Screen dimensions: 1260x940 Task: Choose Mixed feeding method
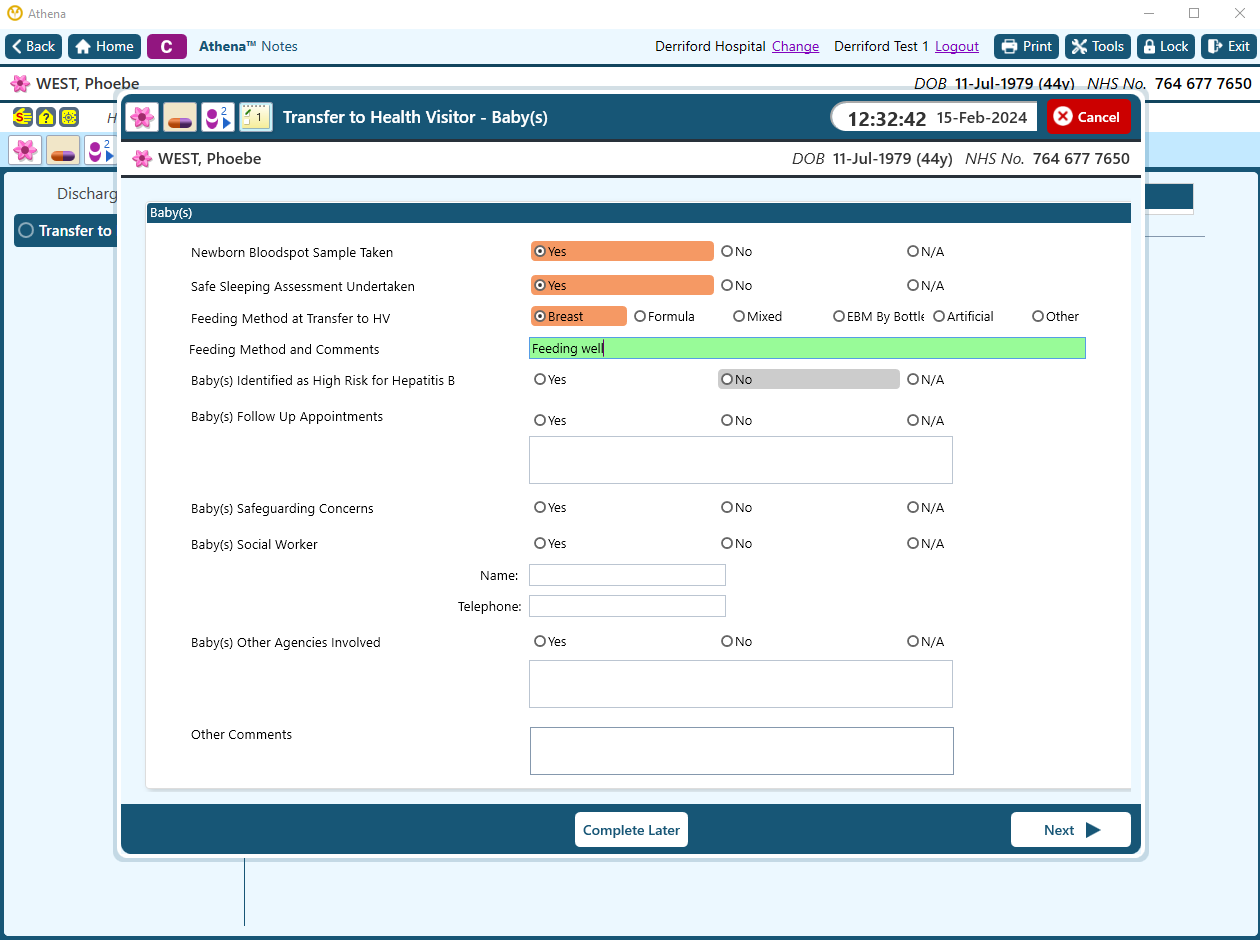pyautogui.click(x=758, y=316)
